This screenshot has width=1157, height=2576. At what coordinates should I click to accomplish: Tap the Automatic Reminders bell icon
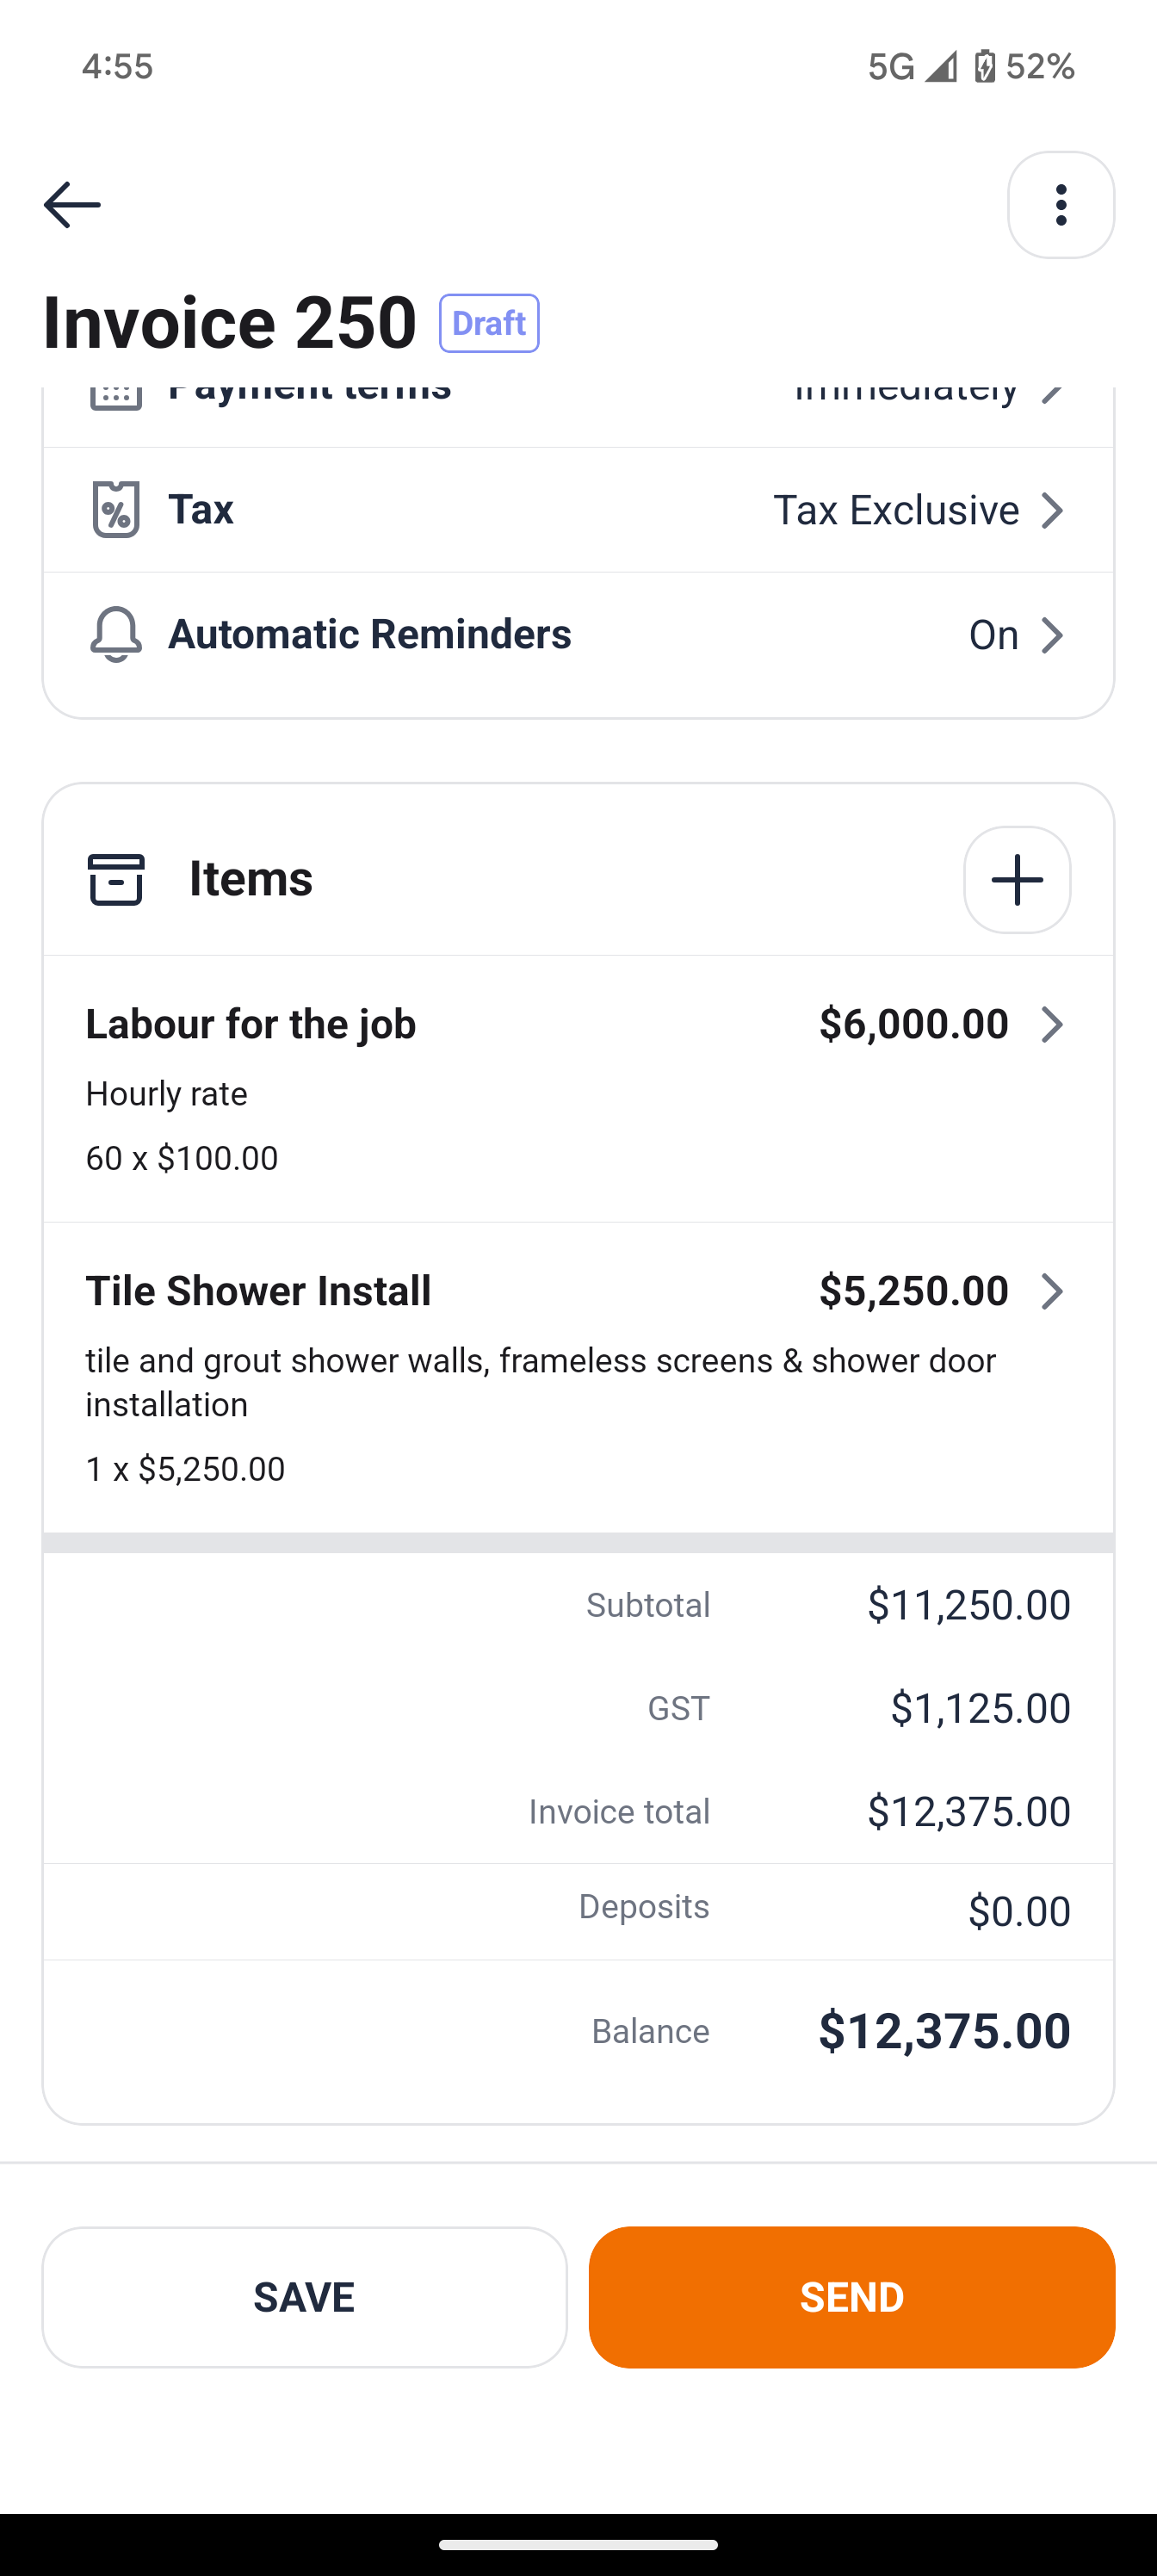pos(116,634)
